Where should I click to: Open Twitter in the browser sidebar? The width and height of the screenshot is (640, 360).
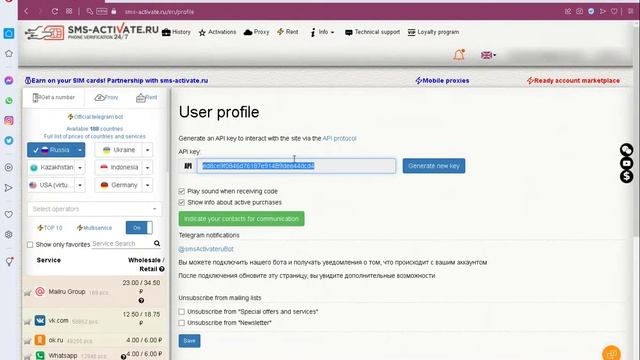[9, 140]
